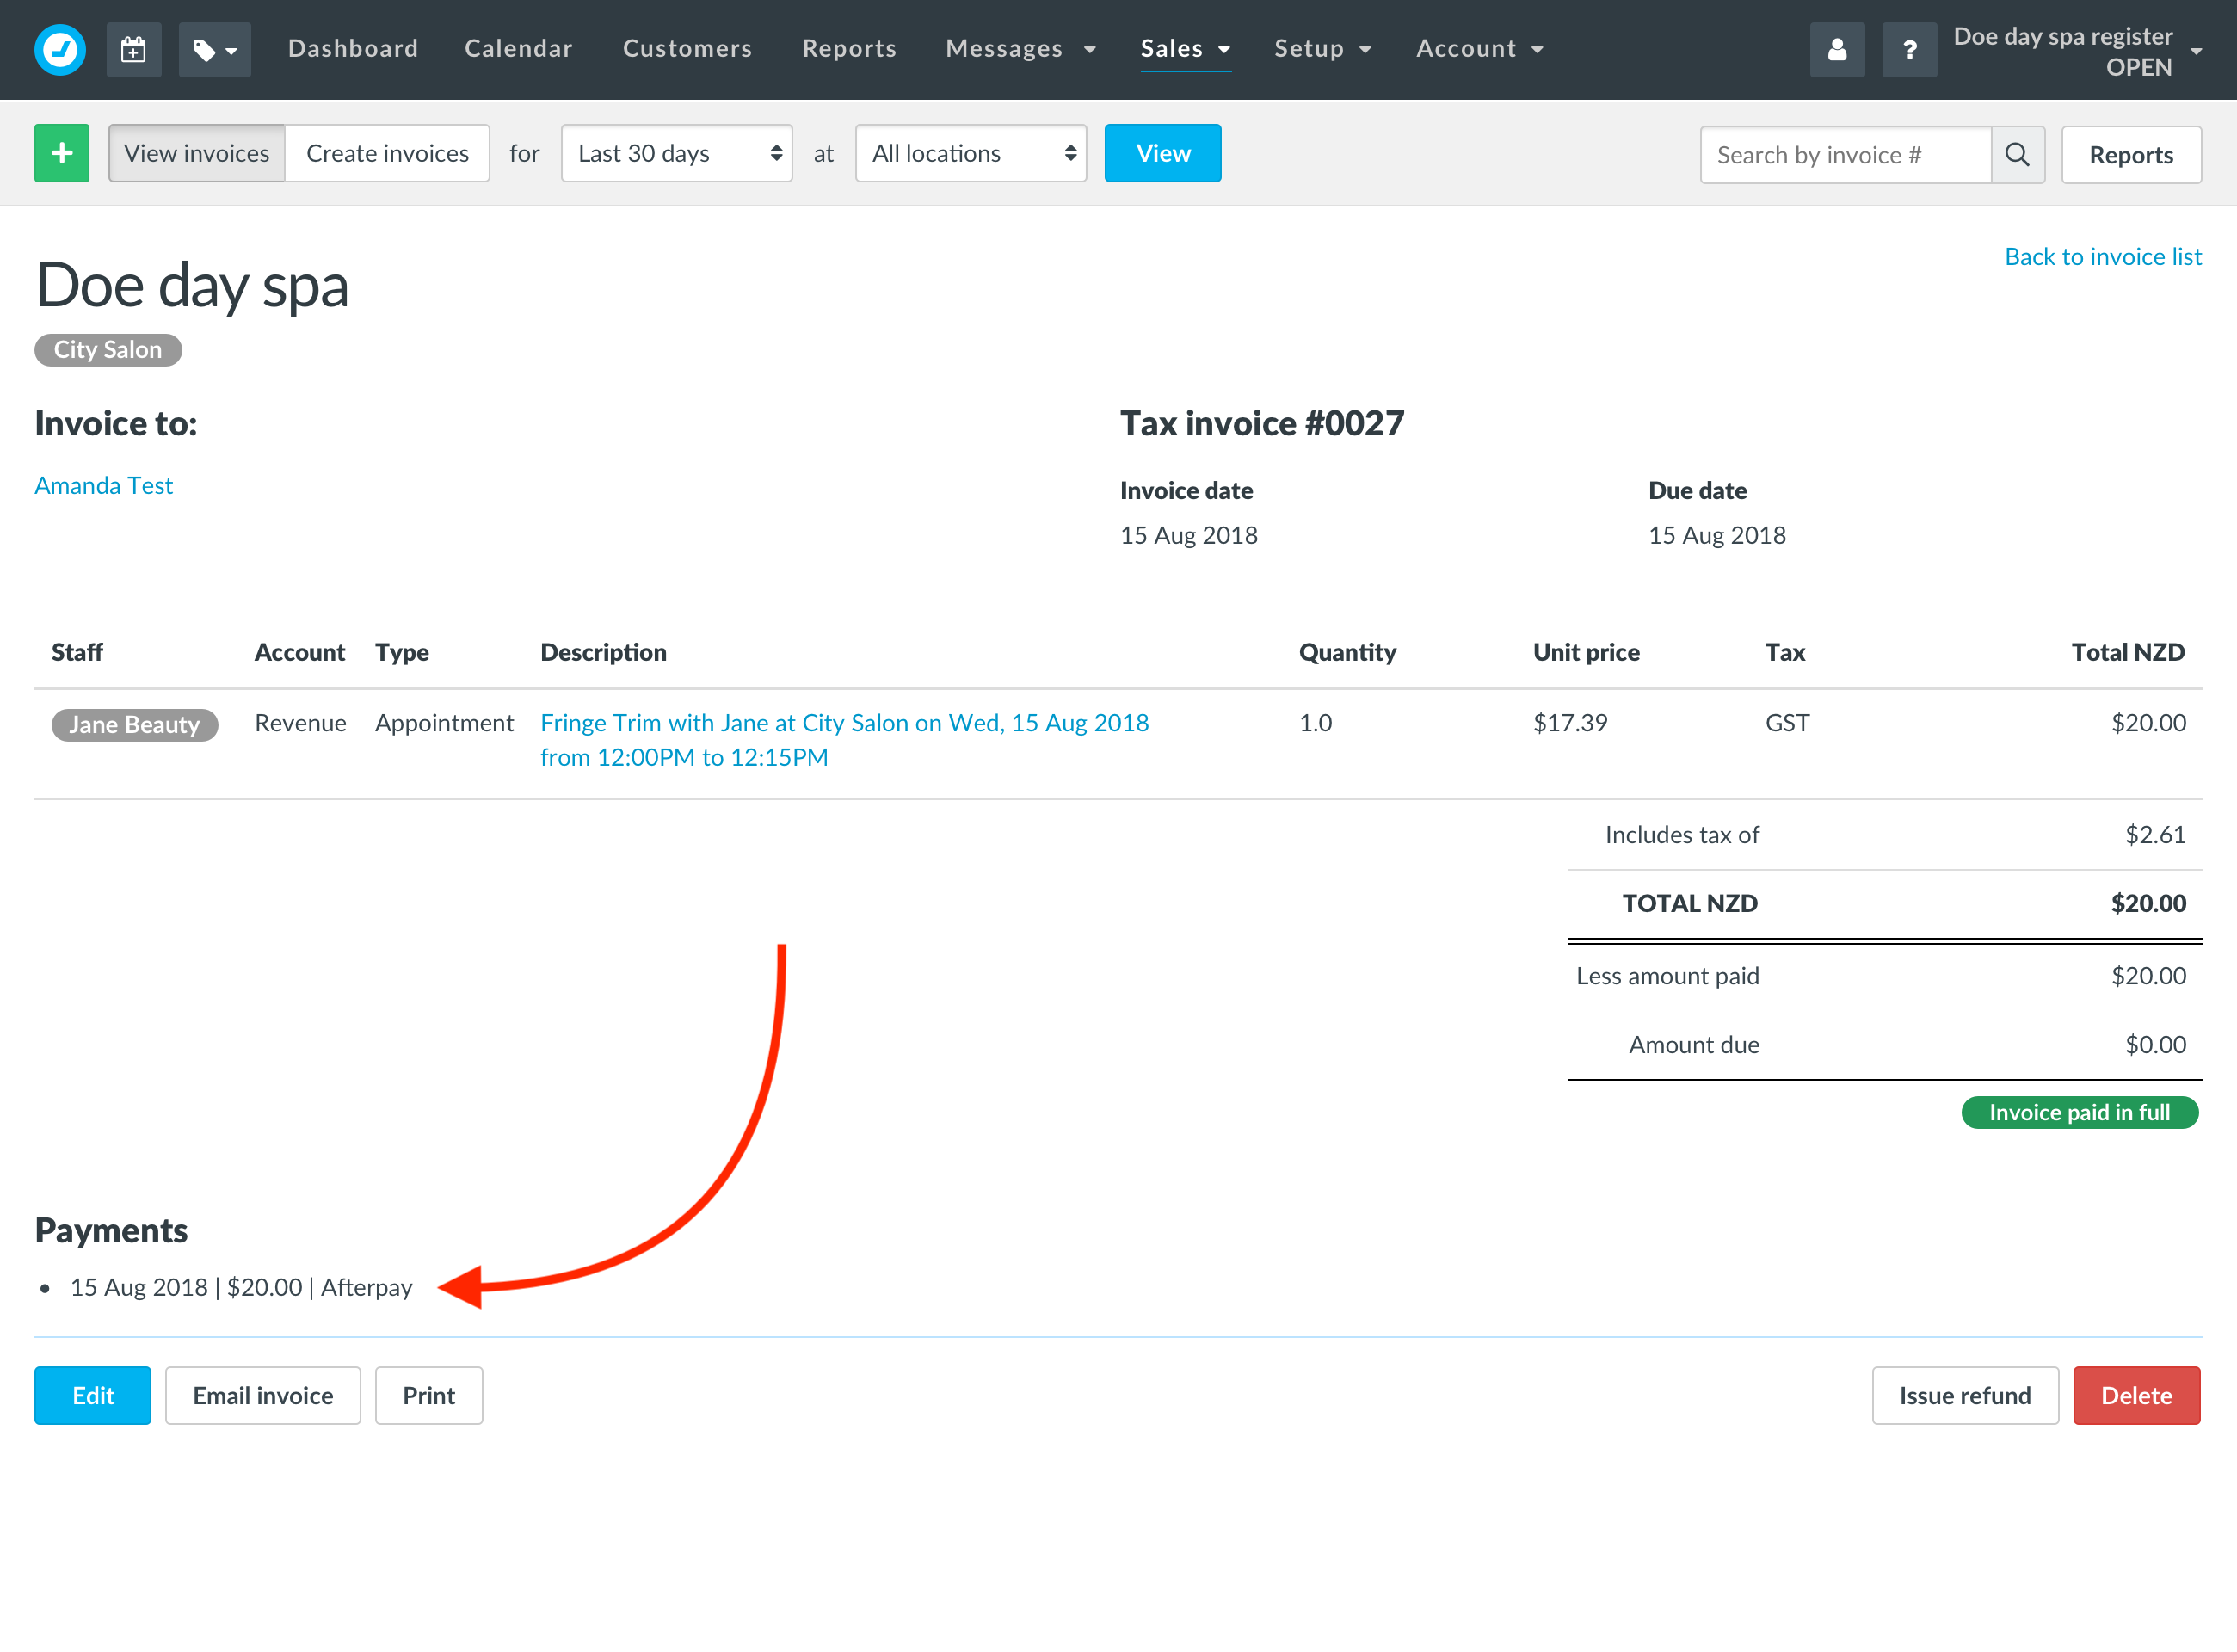Open the Calendar page
This screenshot has height=1652, width=2237.
click(518, 48)
